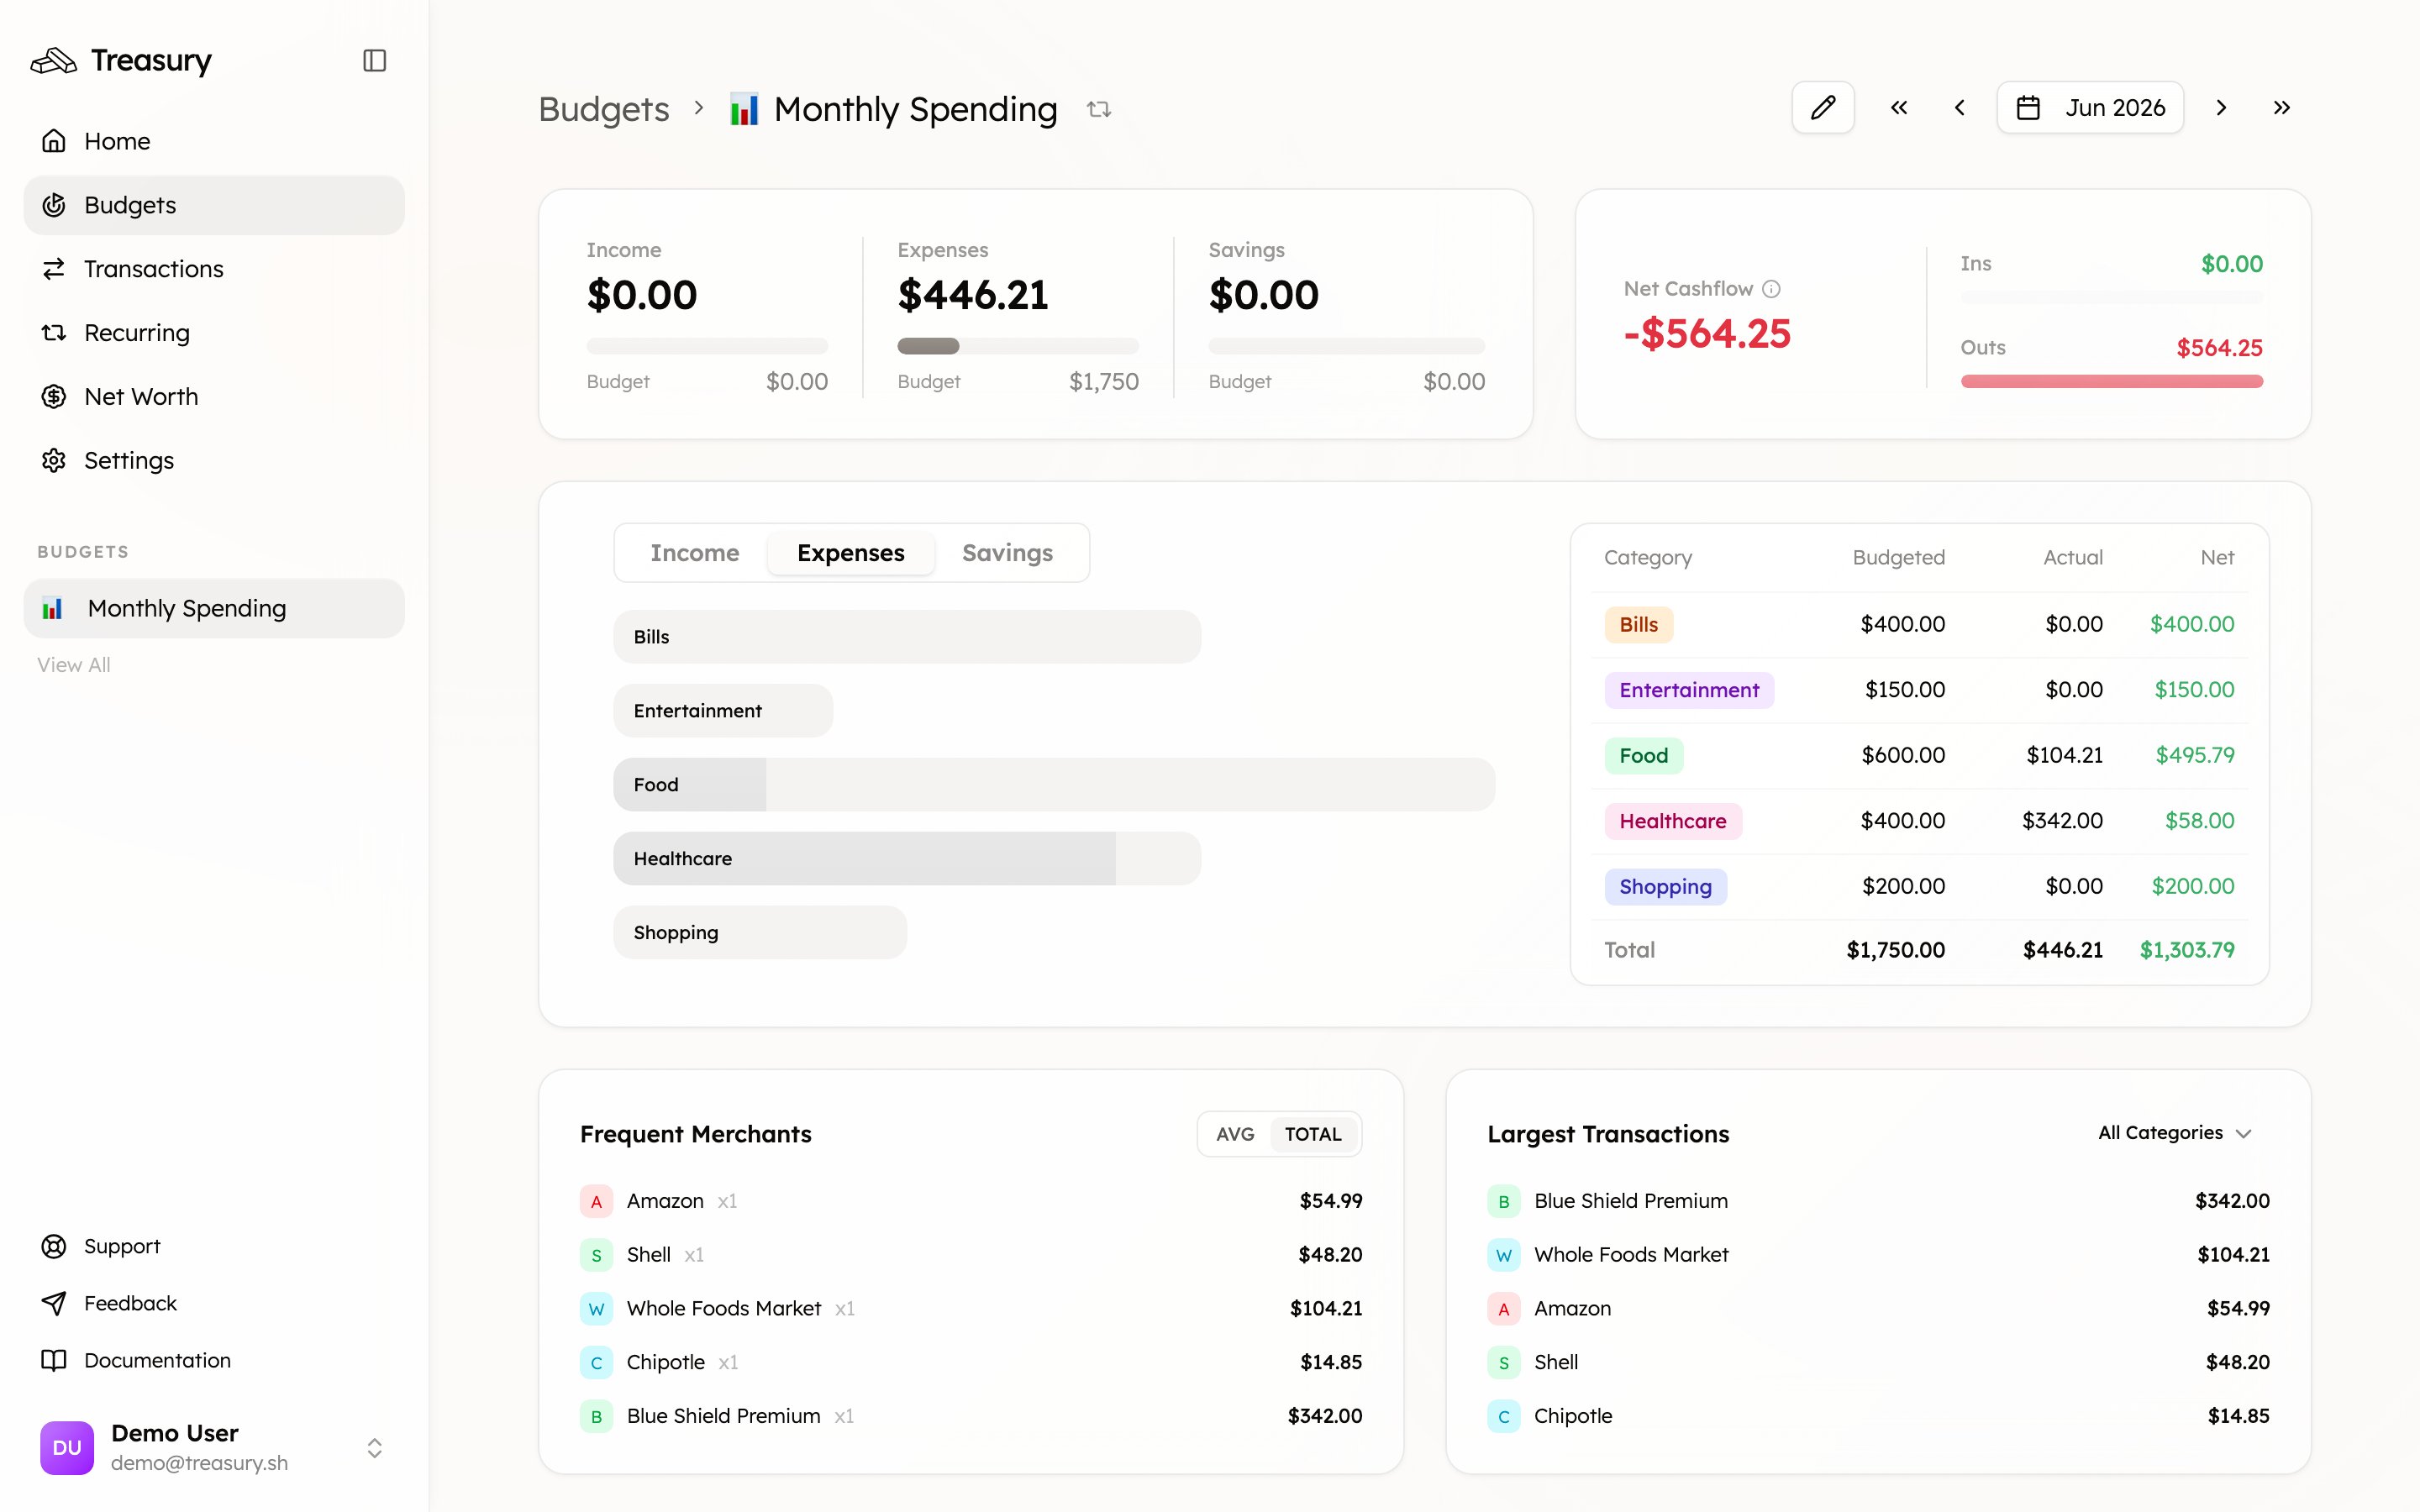Click the Treasury logo icon
2420x1512 pixels.
click(x=54, y=61)
